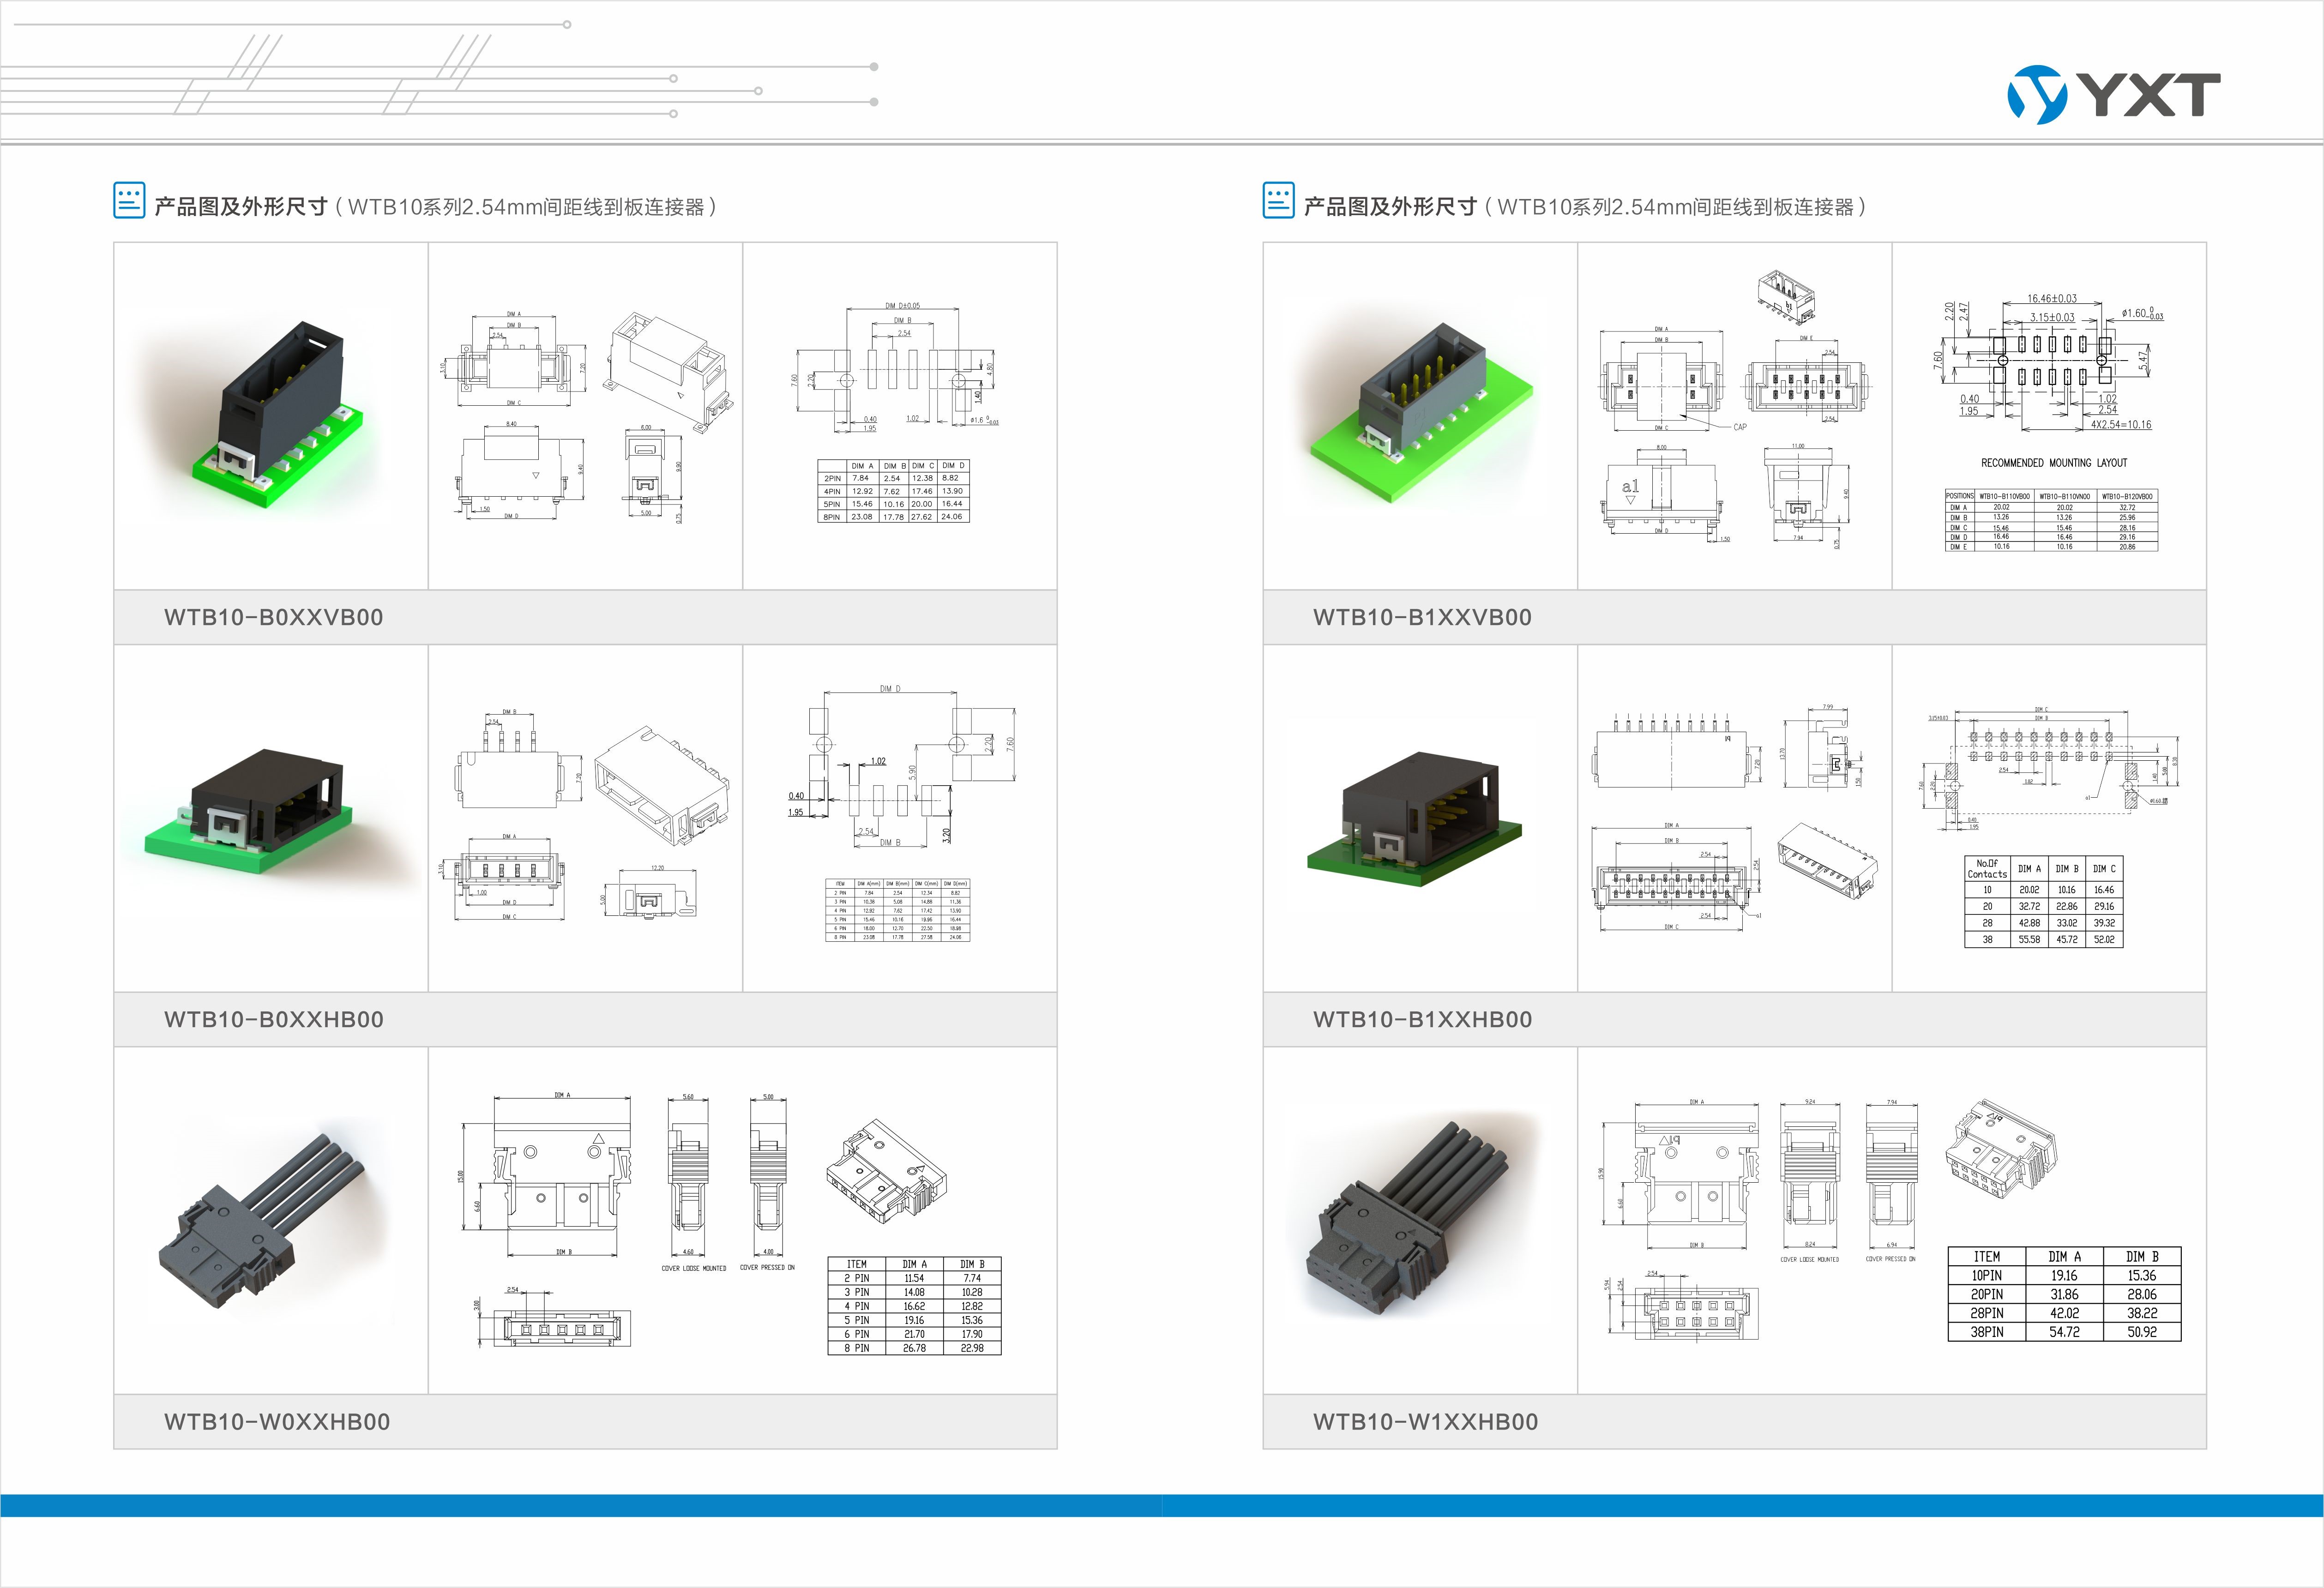The width and height of the screenshot is (2324, 1588).
Task: Click the WTB10-W0XXHB00 model label
Action: click(x=276, y=1421)
